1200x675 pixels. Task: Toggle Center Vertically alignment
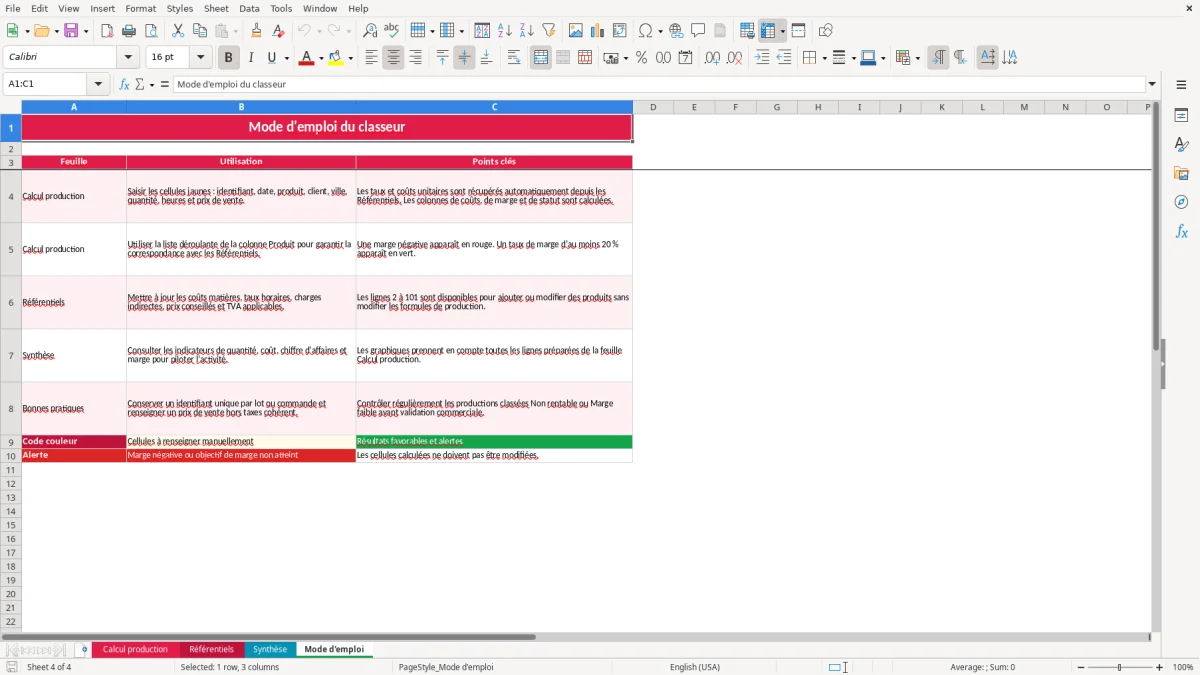point(464,58)
